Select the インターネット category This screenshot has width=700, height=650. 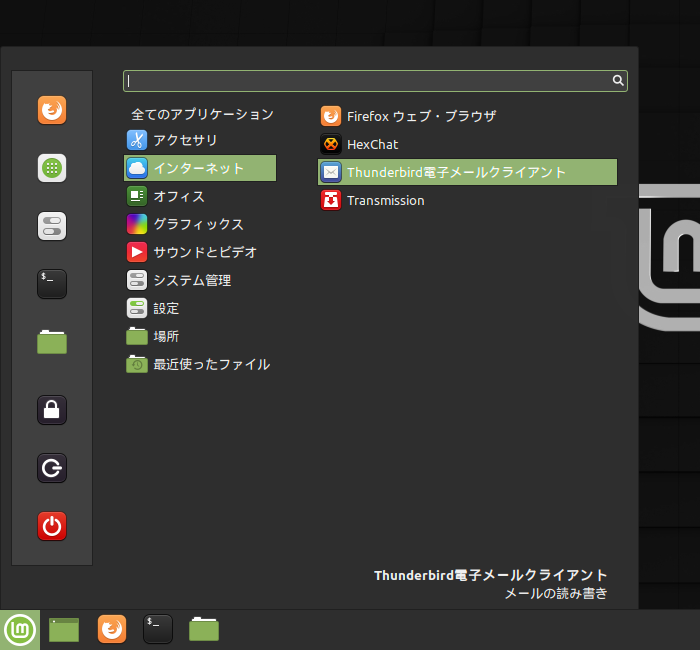point(200,168)
